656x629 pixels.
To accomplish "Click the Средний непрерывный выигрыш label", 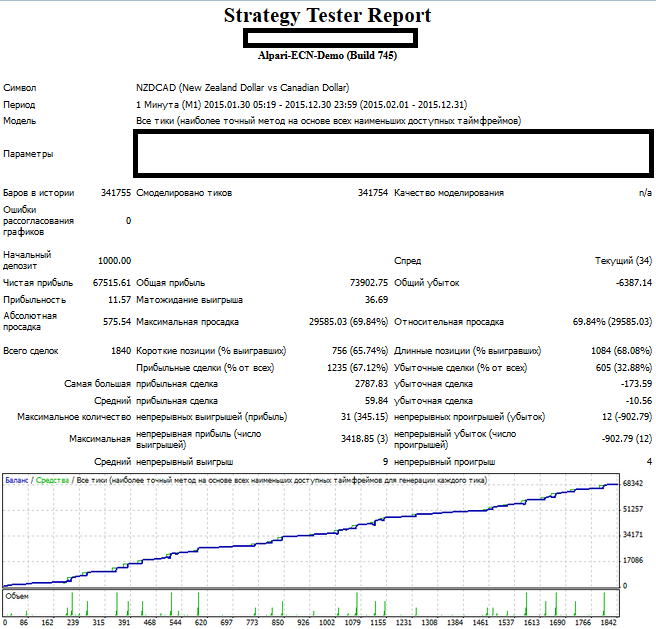I will click(164, 462).
